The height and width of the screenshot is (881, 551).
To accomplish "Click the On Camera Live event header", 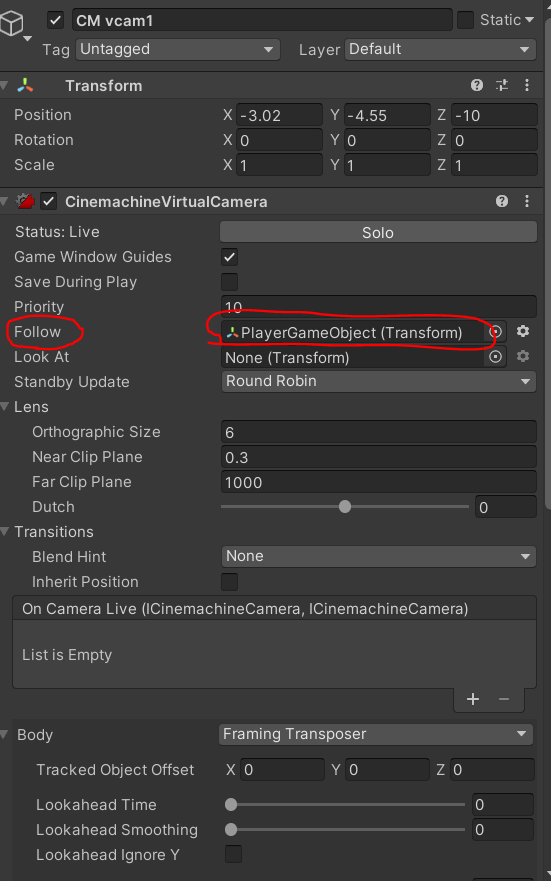I will point(274,609).
